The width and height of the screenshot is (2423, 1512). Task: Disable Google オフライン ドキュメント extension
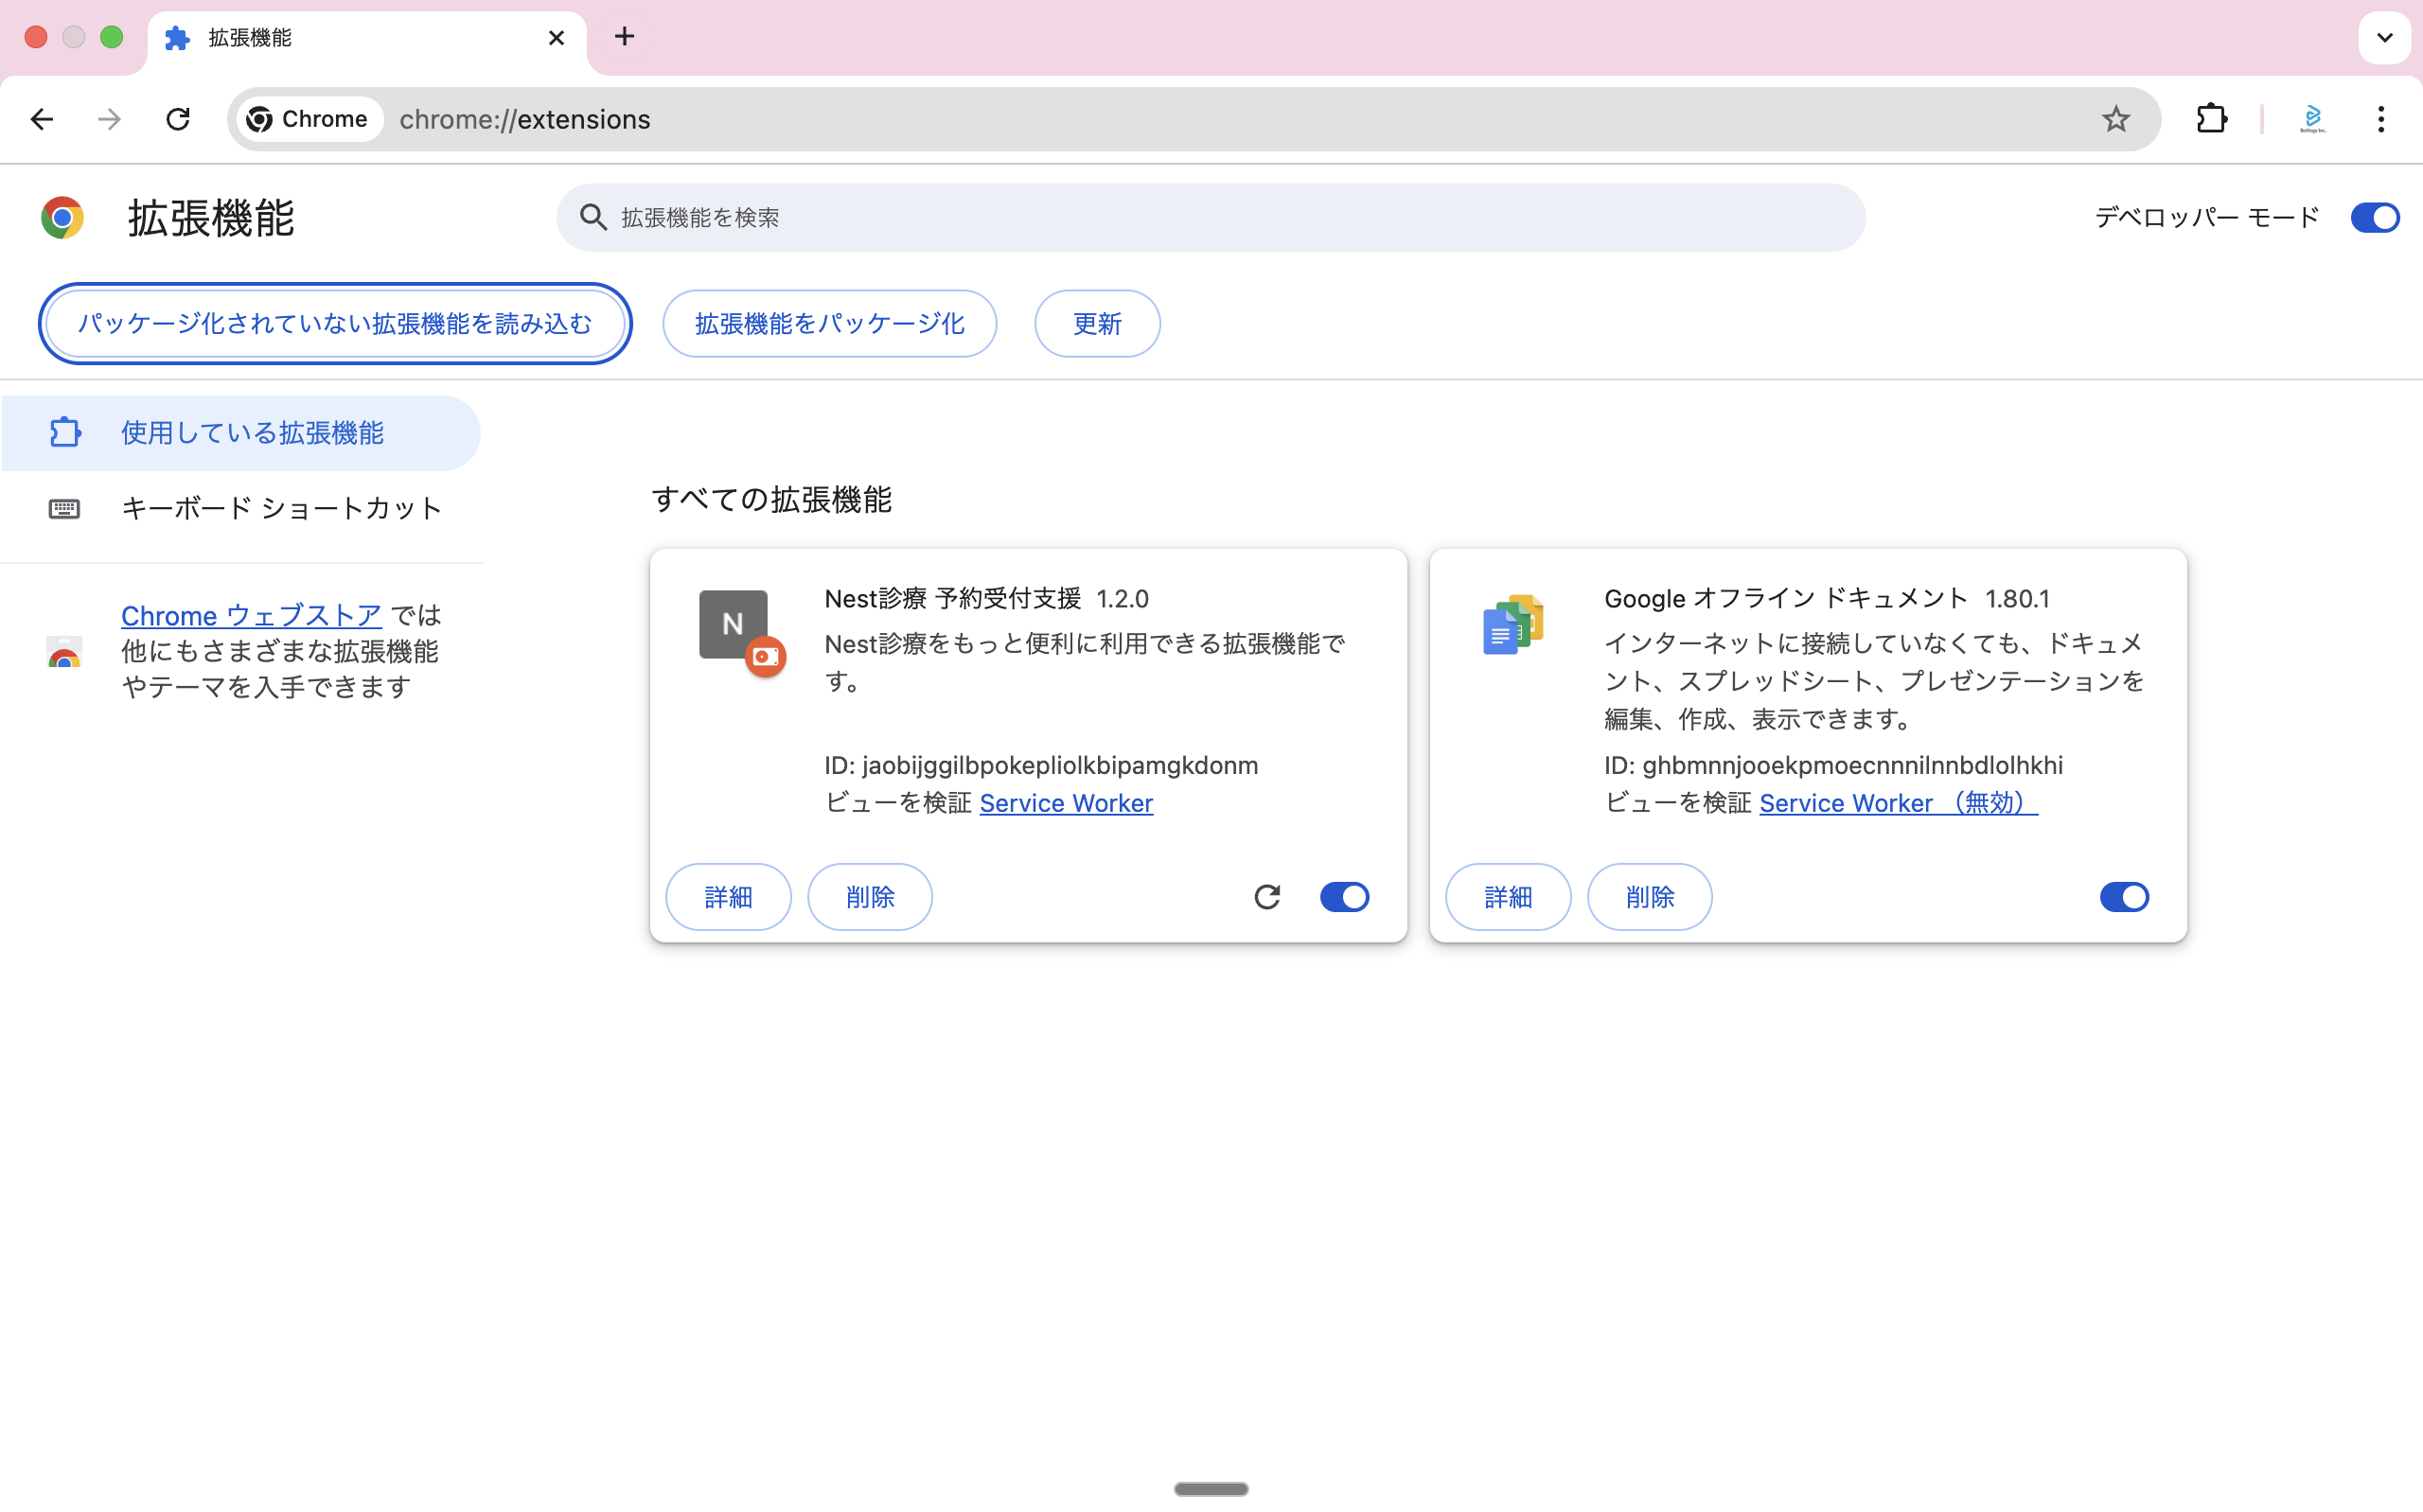click(2123, 897)
